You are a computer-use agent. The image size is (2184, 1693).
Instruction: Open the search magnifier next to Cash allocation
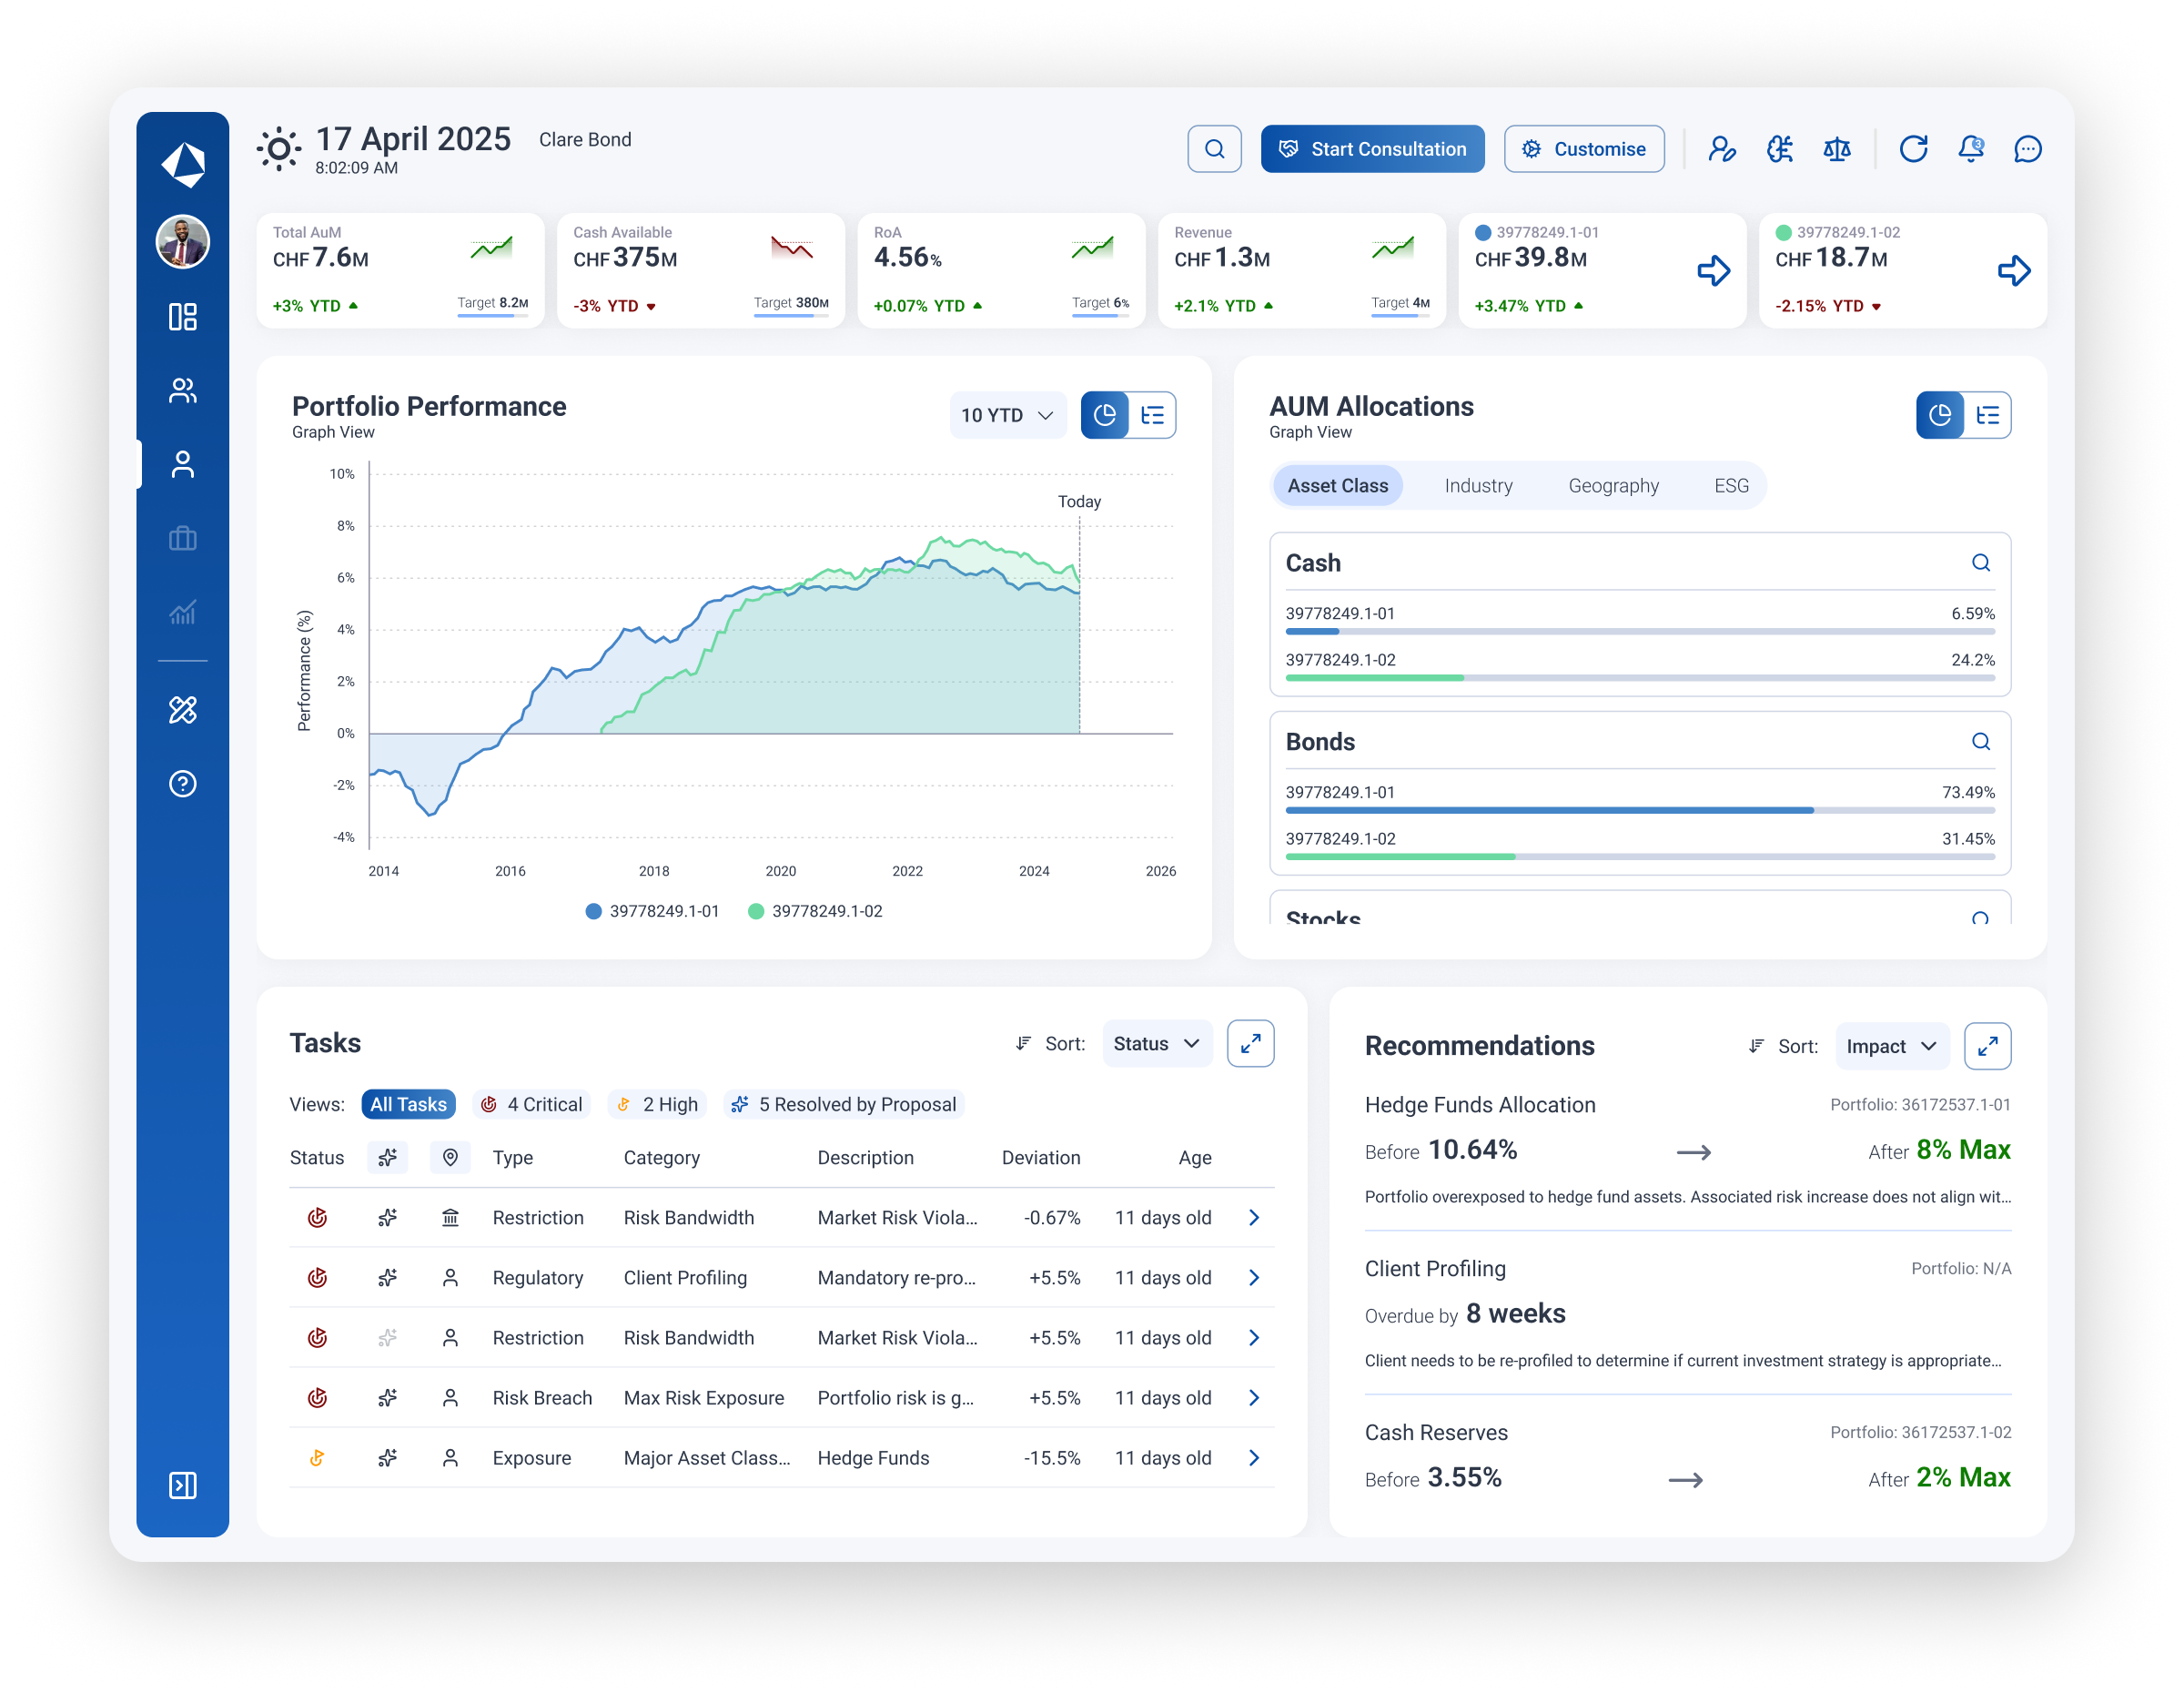[x=1981, y=563]
